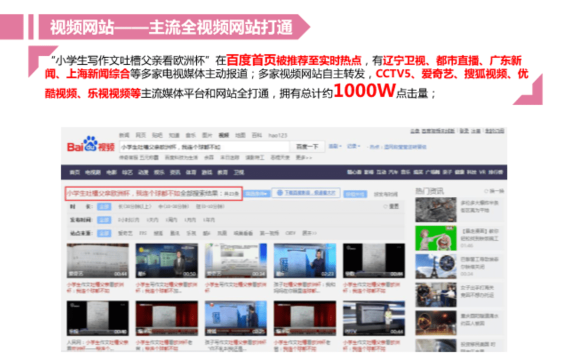Select the 全部 option in 时长 filter row
This screenshot has width=570, height=360.
pos(104,207)
